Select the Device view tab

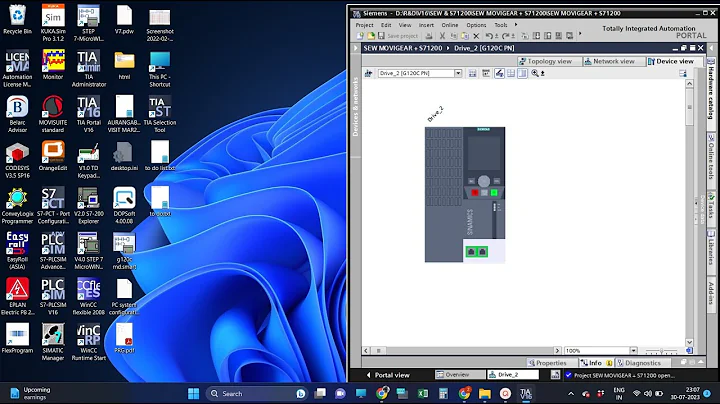674,62
